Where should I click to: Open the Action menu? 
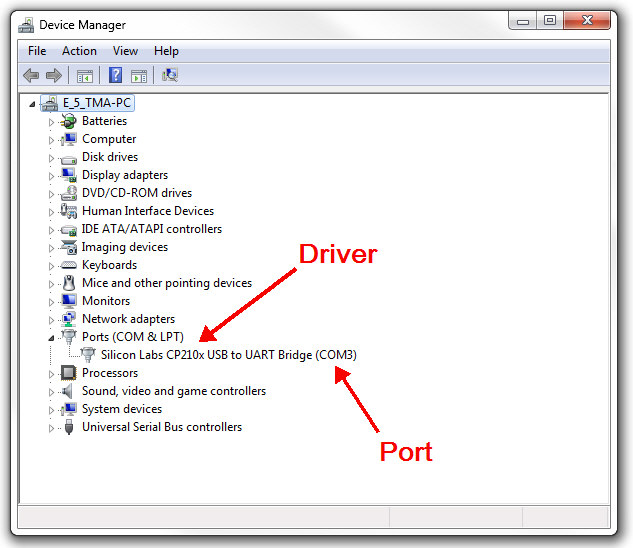80,51
